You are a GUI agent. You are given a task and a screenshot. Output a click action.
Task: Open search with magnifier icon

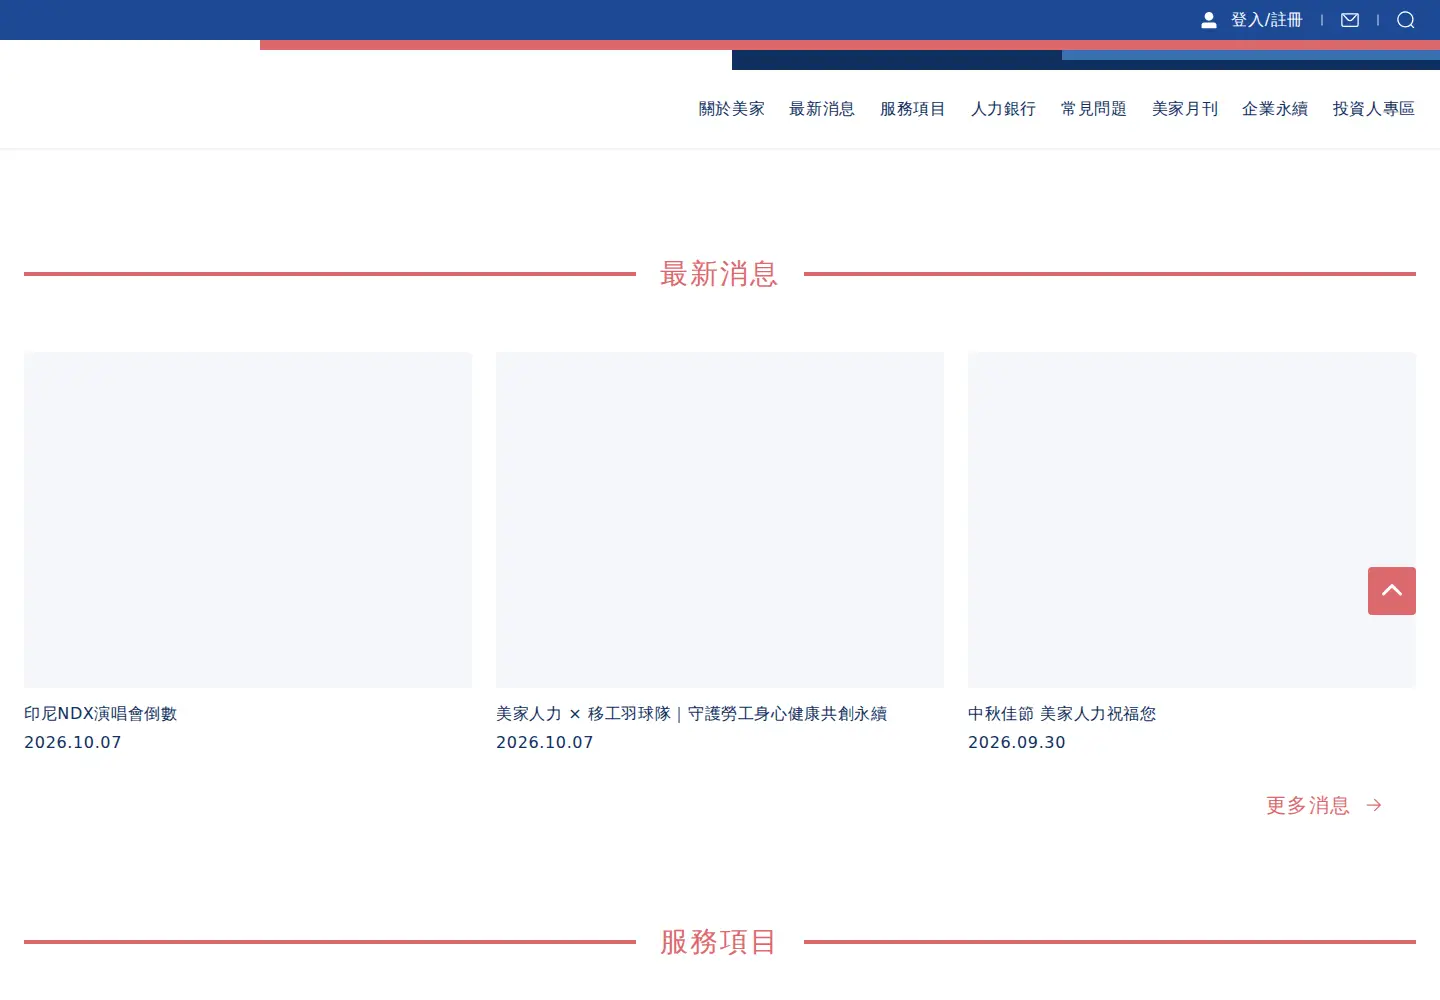pos(1405,20)
